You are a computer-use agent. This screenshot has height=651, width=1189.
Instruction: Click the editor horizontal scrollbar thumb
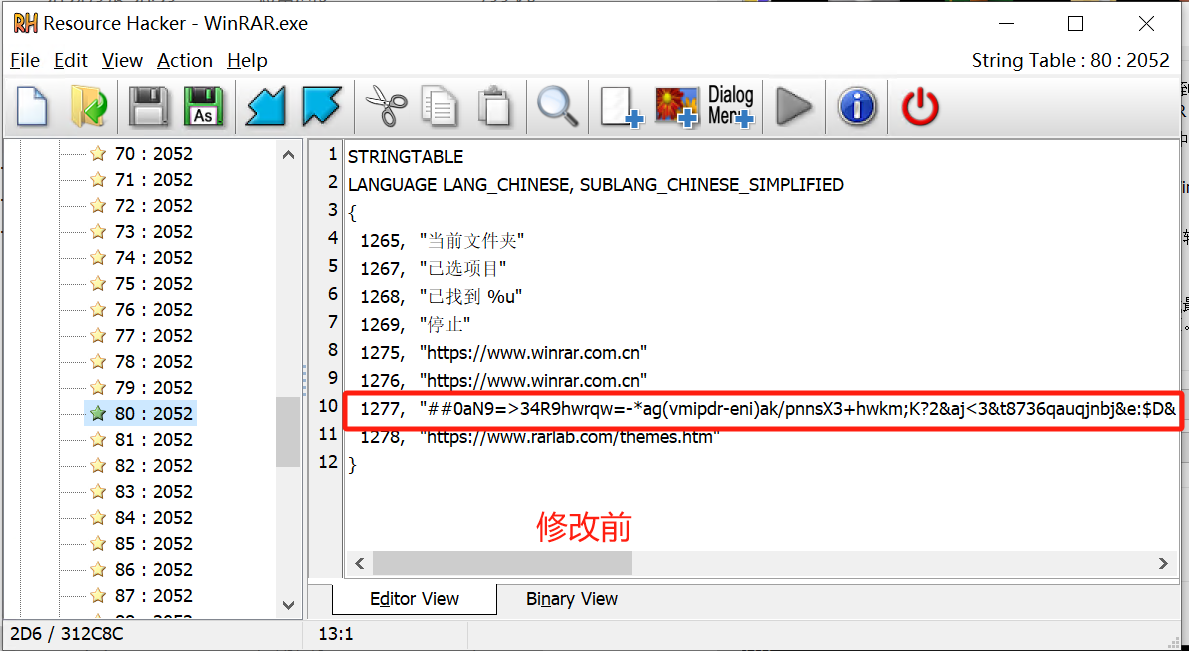pyautogui.click(x=502, y=563)
